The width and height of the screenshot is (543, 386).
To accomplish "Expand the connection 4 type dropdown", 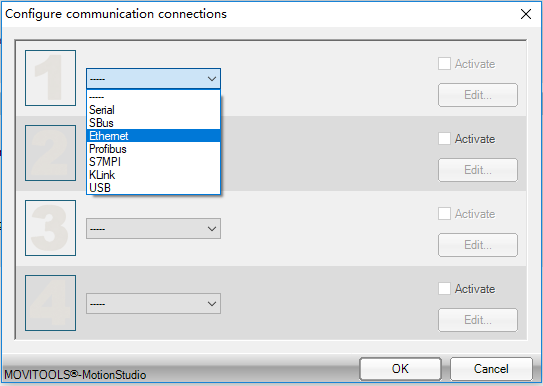I will click(153, 304).
